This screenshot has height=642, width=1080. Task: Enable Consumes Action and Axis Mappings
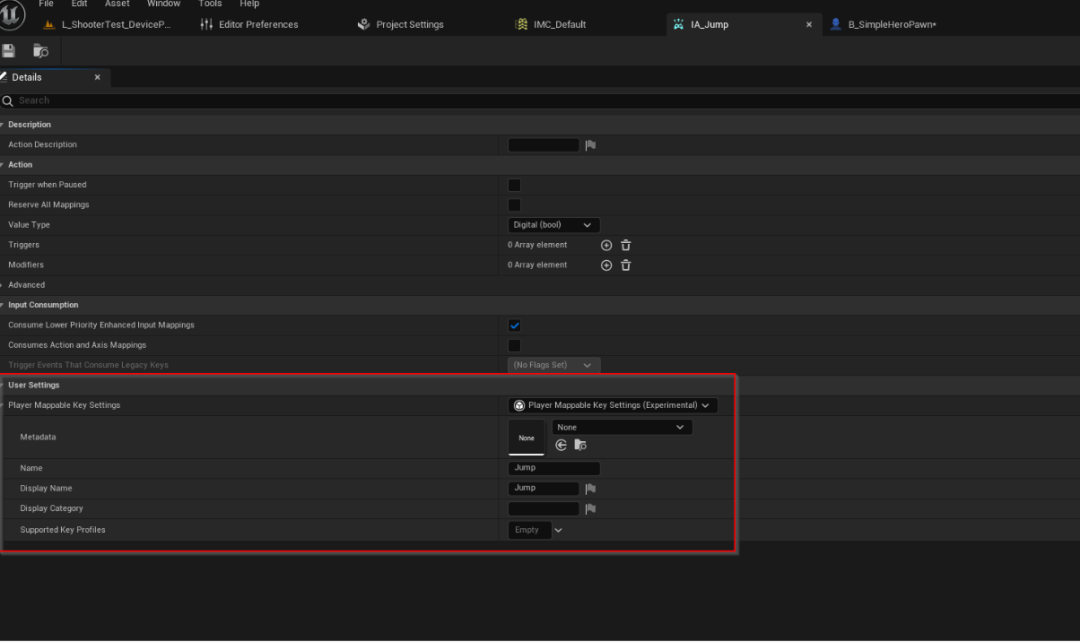coord(515,345)
